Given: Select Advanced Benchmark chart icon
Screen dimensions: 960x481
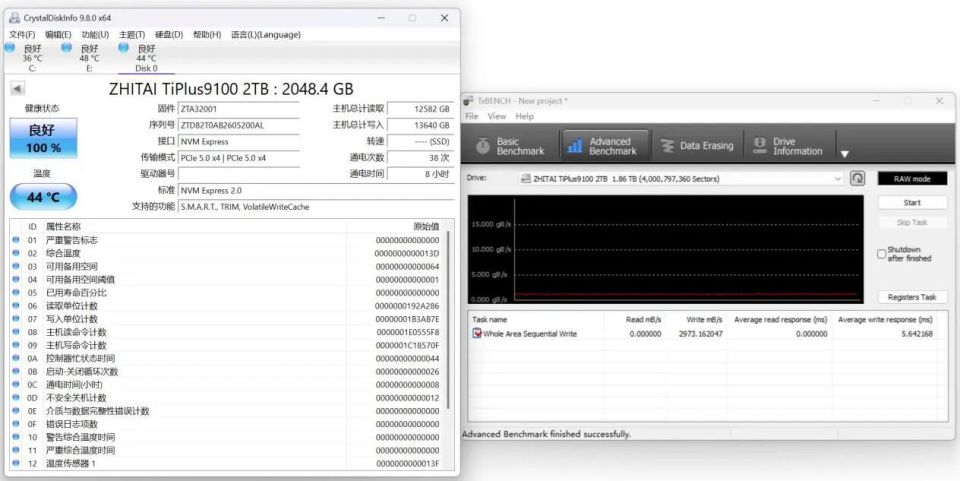Looking at the screenshot, I should click(x=574, y=146).
